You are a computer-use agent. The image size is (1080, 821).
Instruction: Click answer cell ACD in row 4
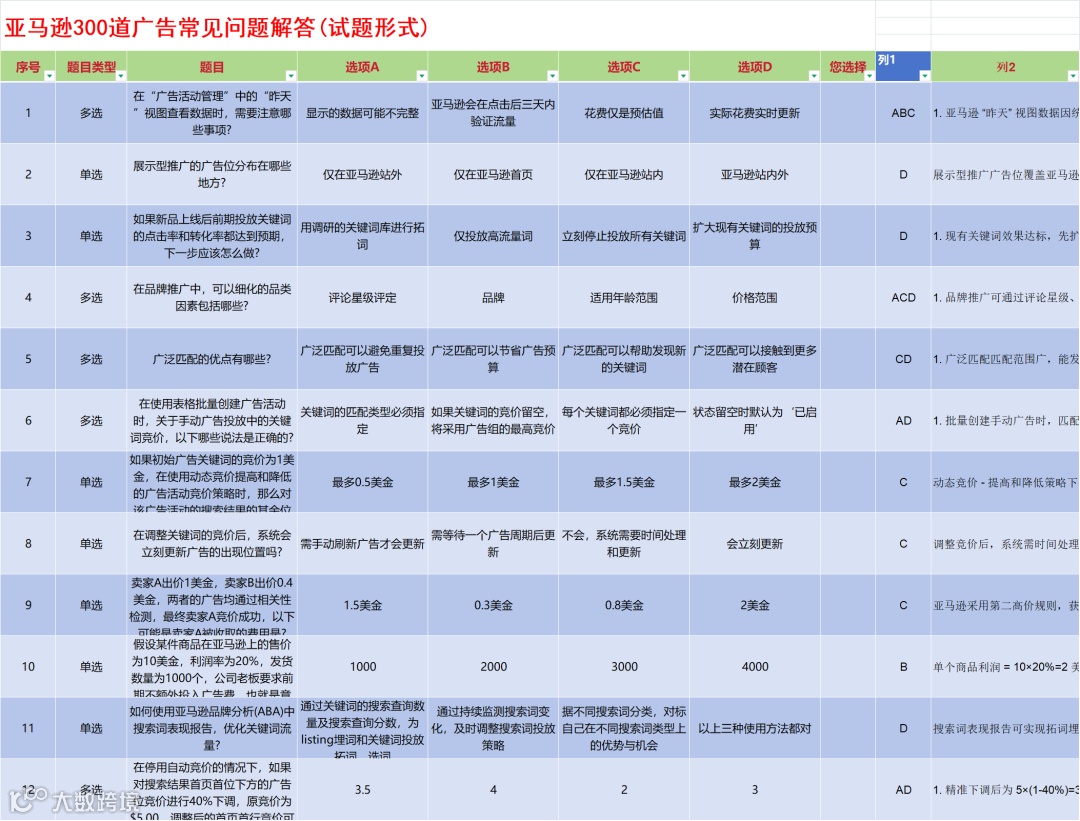pyautogui.click(x=903, y=298)
